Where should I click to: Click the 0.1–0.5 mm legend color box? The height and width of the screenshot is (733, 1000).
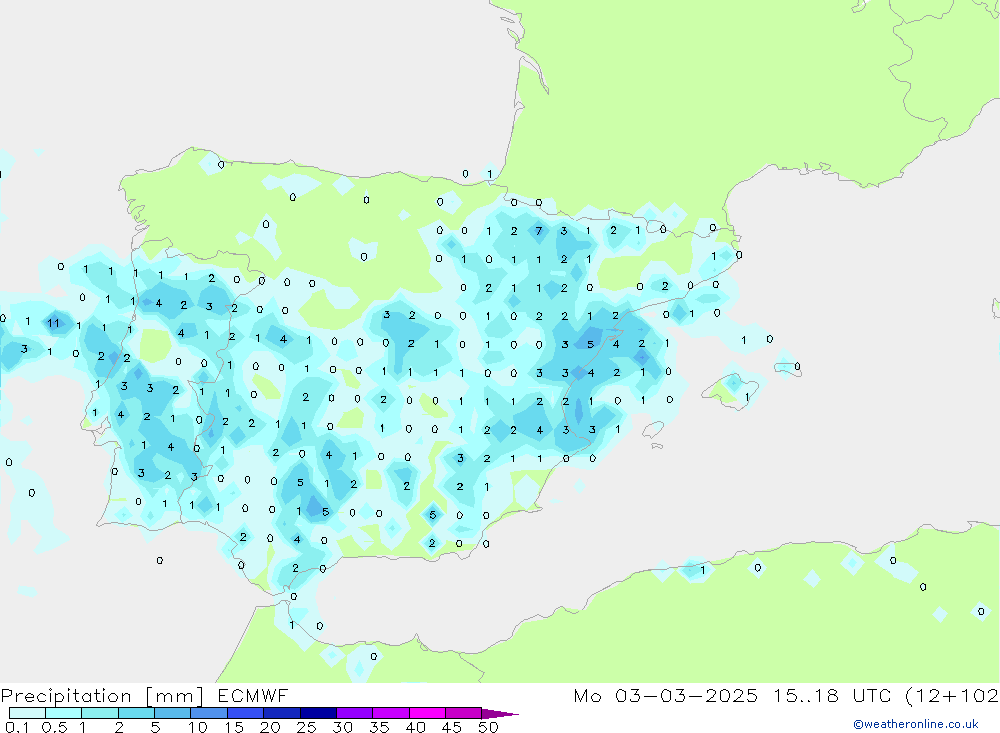click(27, 713)
